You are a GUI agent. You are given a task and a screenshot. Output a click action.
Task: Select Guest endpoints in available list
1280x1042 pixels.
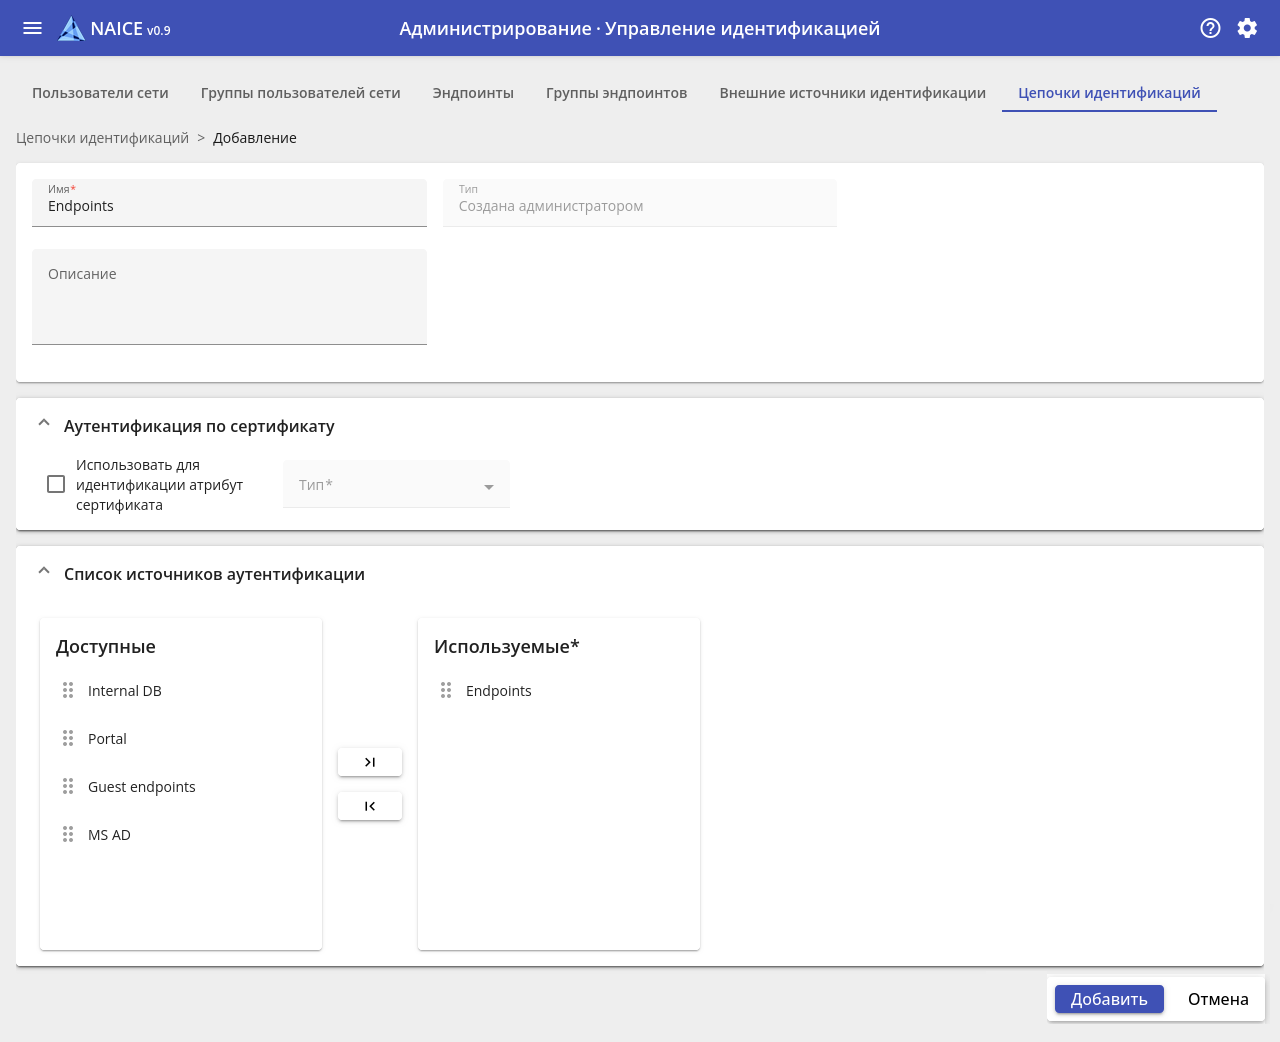(142, 787)
